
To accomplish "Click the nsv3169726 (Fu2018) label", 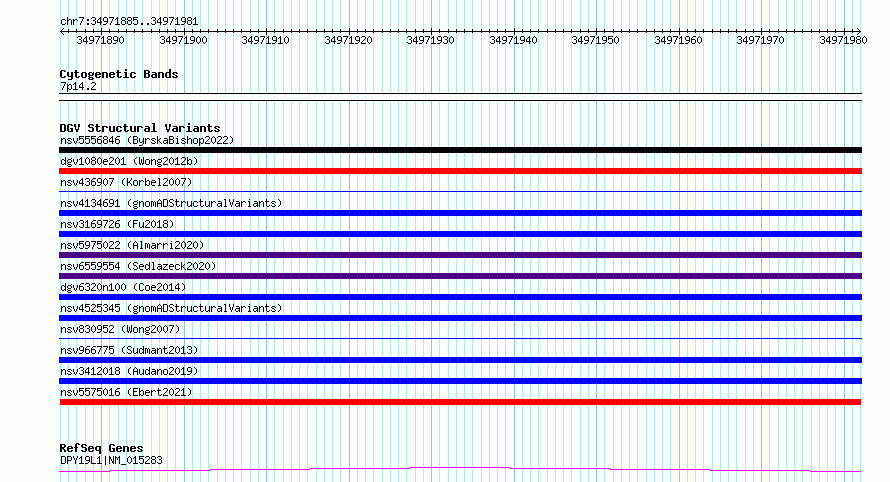I will coord(117,224).
